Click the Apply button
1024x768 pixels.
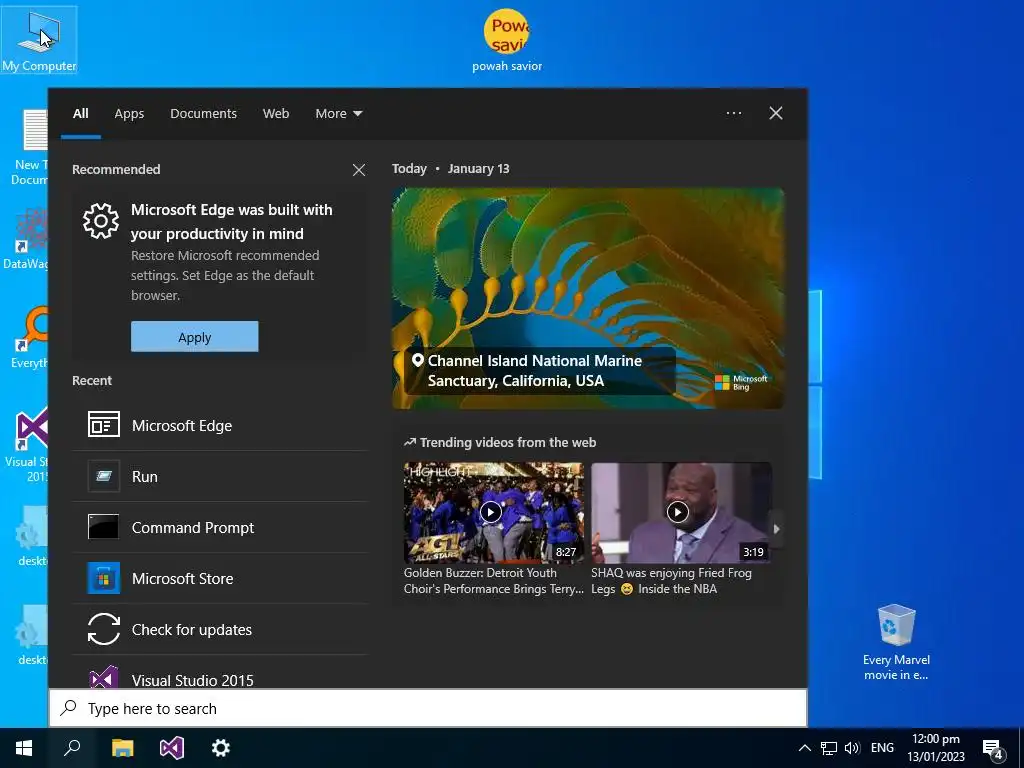tap(195, 337)
